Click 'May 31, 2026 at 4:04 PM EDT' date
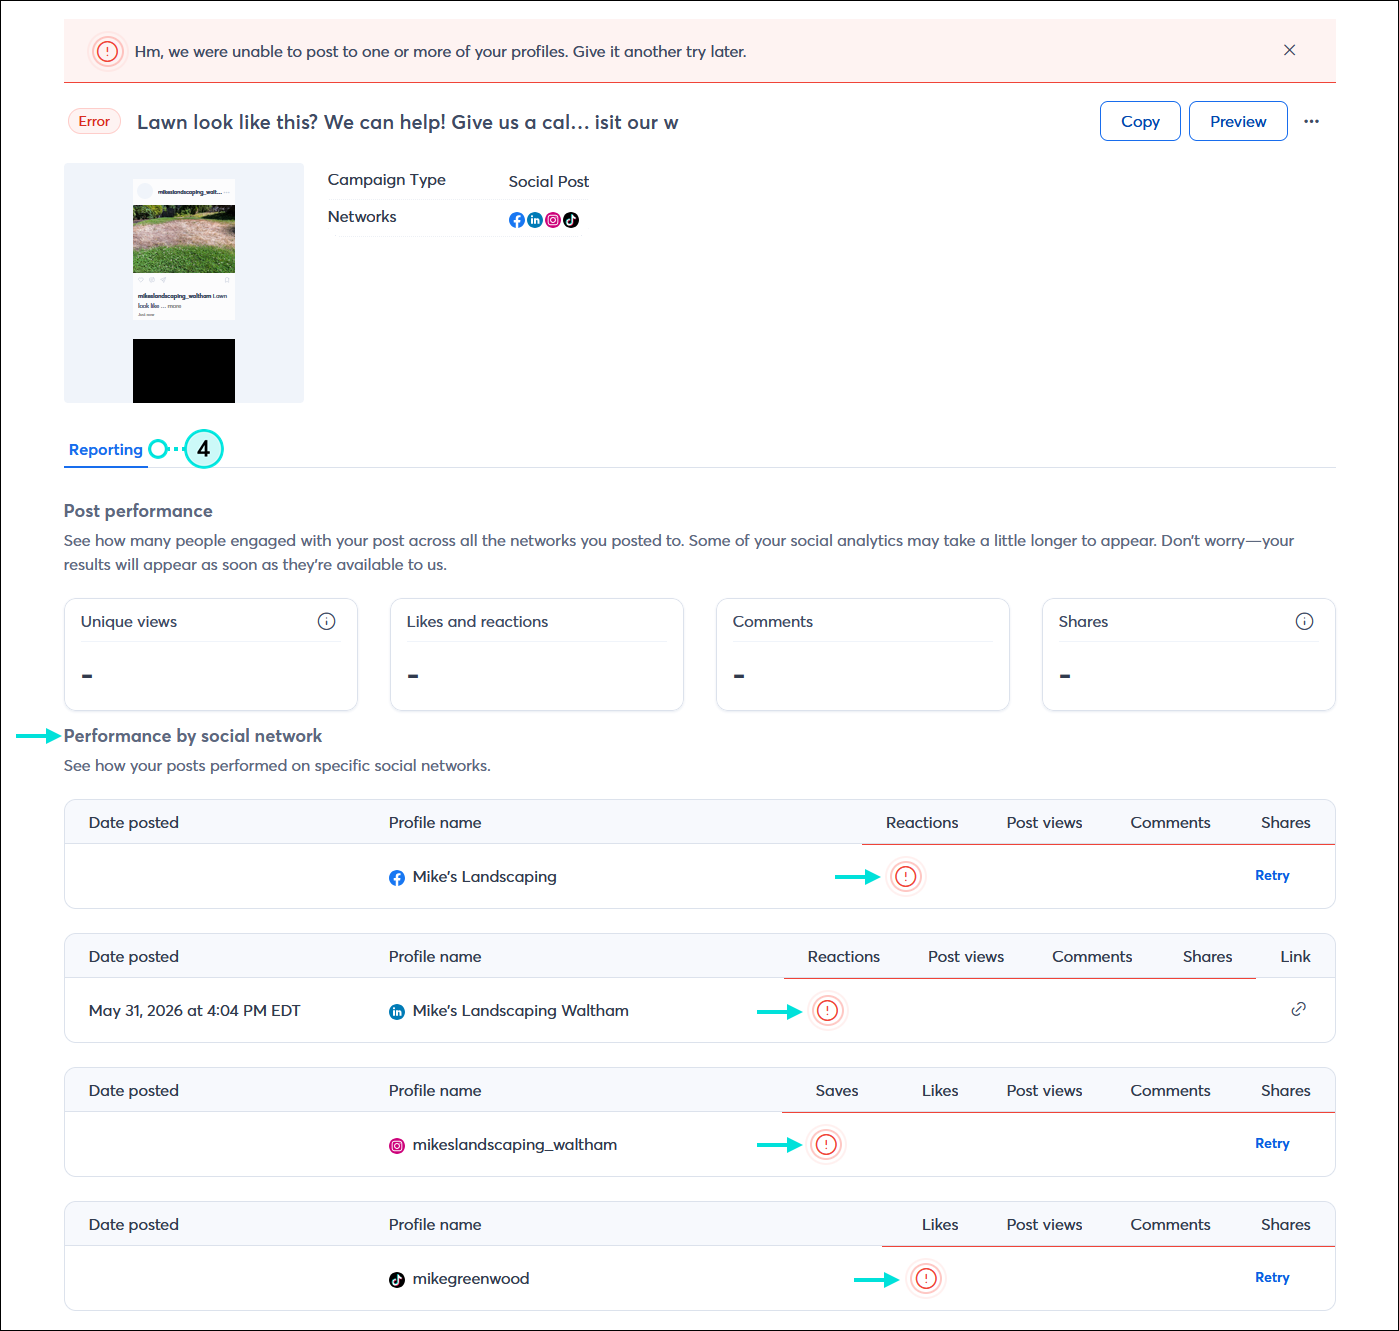The width and height of the screenshot is (1399, 1331). tap(194, 1011)
